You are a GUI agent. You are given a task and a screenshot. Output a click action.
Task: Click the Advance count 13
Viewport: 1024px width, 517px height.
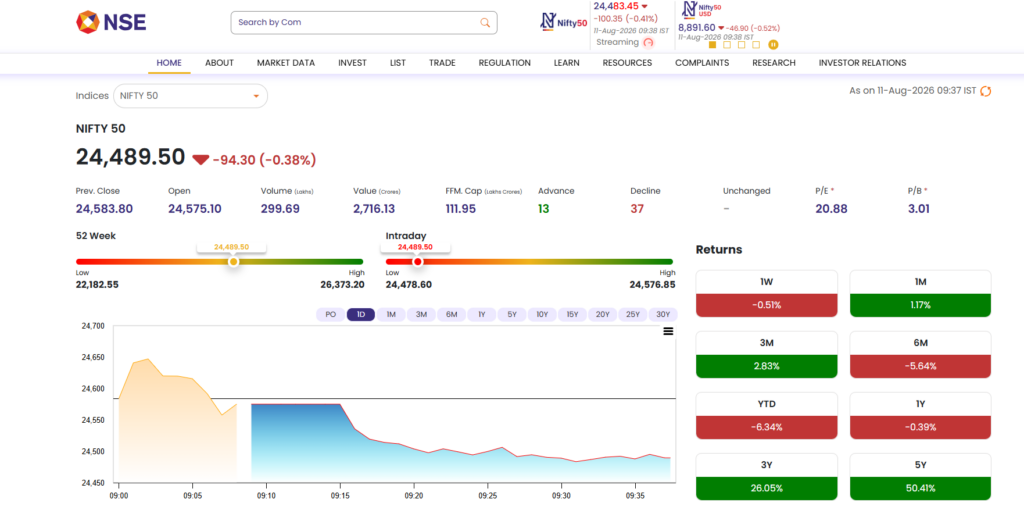coord(543,209)
